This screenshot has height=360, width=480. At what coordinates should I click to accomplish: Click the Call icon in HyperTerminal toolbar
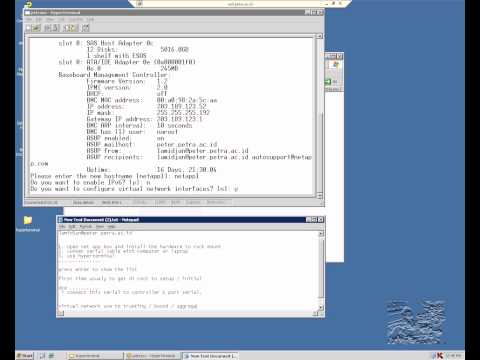(x=48, y=28)
